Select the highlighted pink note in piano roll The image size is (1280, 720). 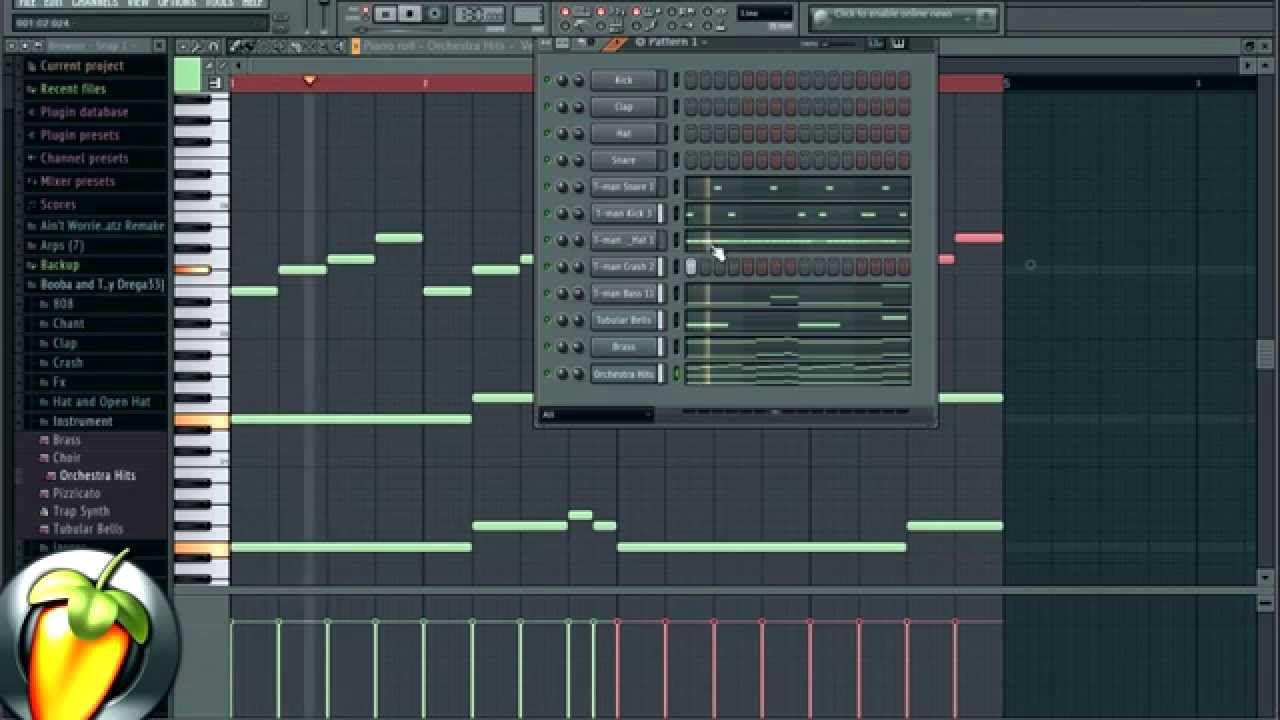[x=978, y=238]
